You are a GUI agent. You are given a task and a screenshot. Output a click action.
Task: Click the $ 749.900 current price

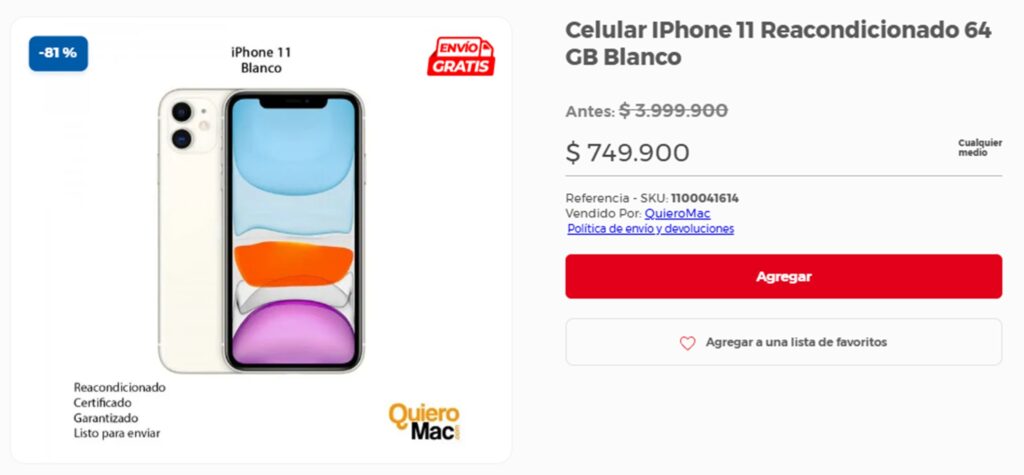[628, 153]
